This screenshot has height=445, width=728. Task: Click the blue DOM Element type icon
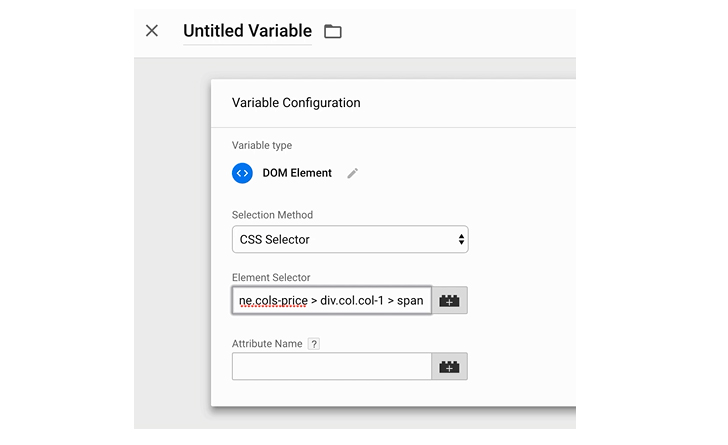click(242, 173)
